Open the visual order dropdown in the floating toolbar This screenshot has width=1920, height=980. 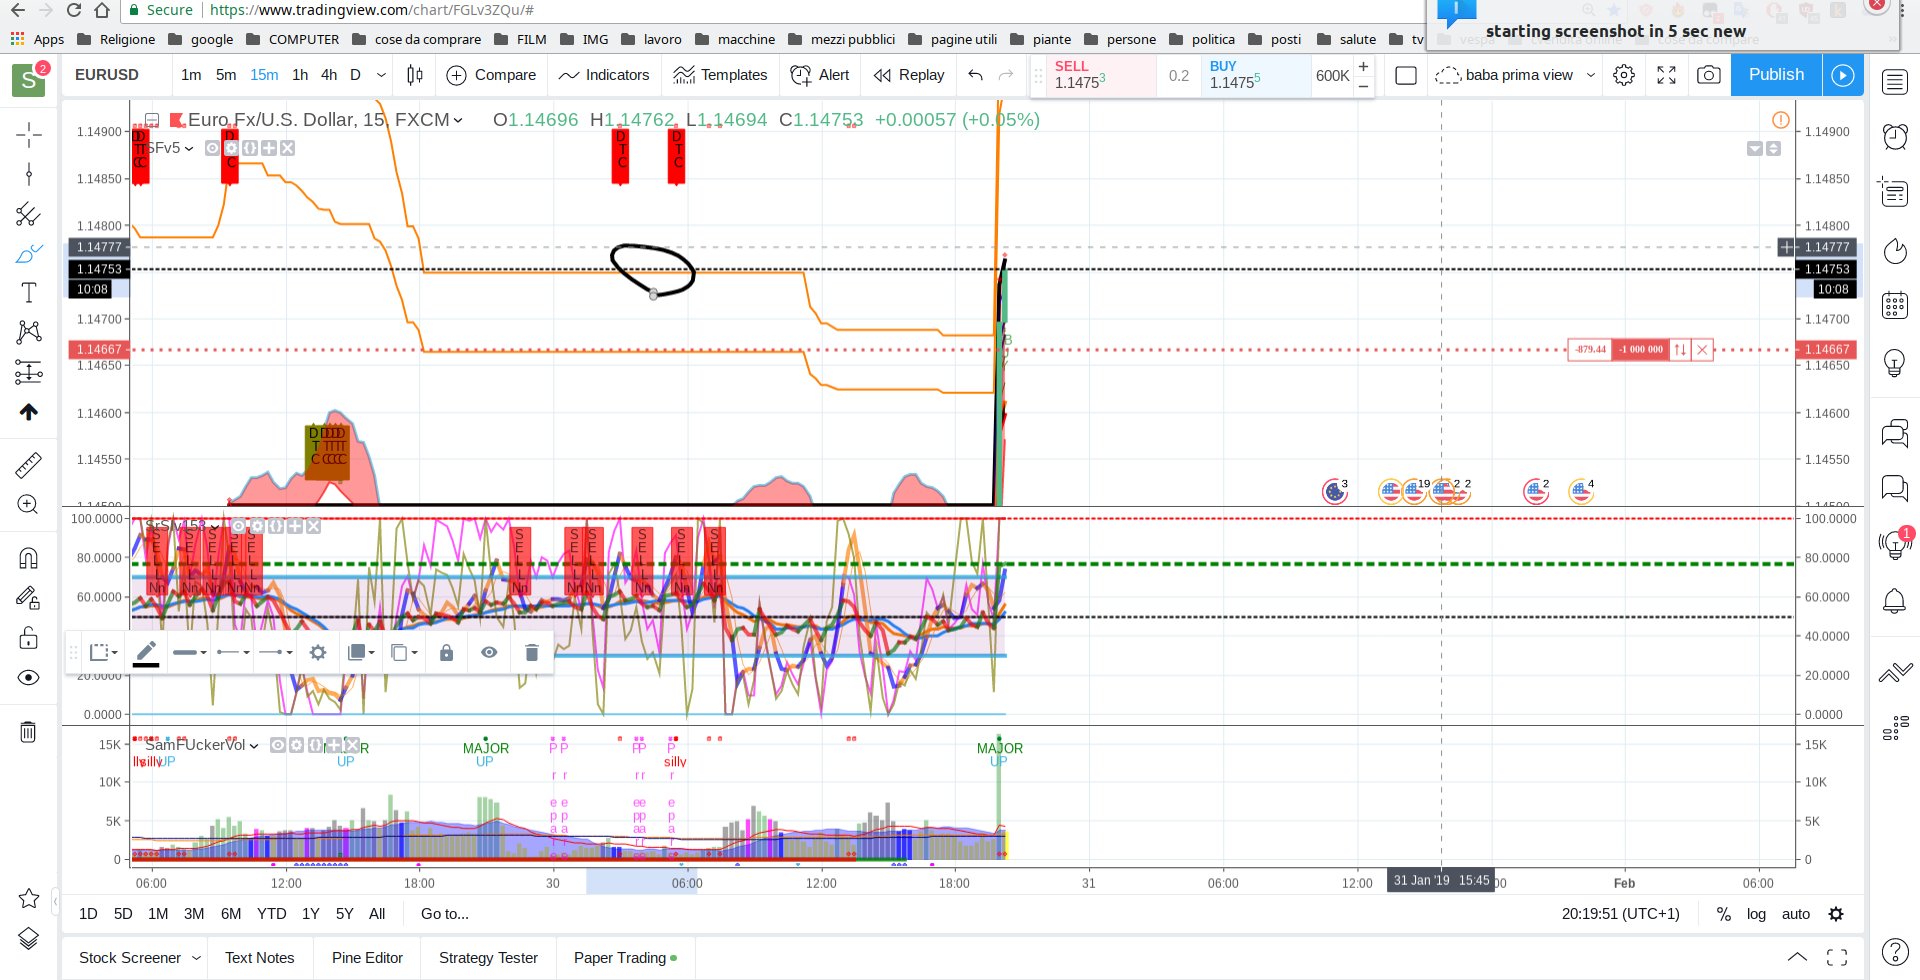coord(360,652)
